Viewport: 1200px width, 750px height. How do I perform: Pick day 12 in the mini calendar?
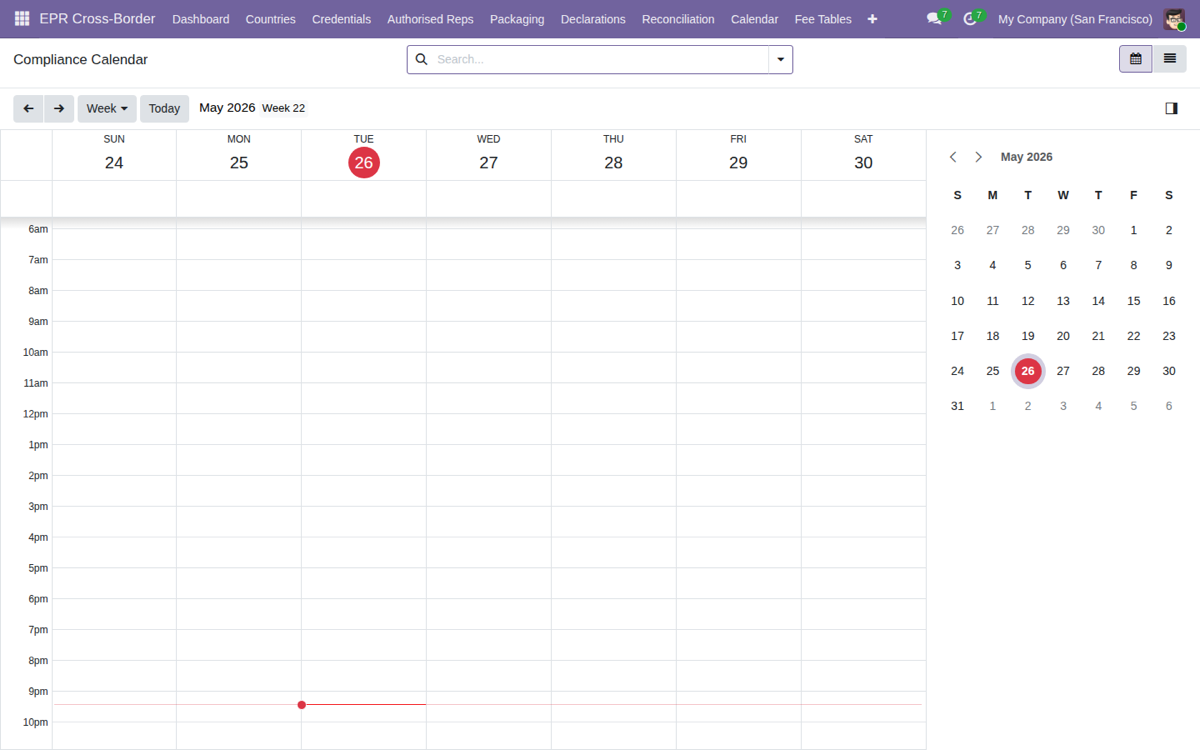pos(1028,301)
